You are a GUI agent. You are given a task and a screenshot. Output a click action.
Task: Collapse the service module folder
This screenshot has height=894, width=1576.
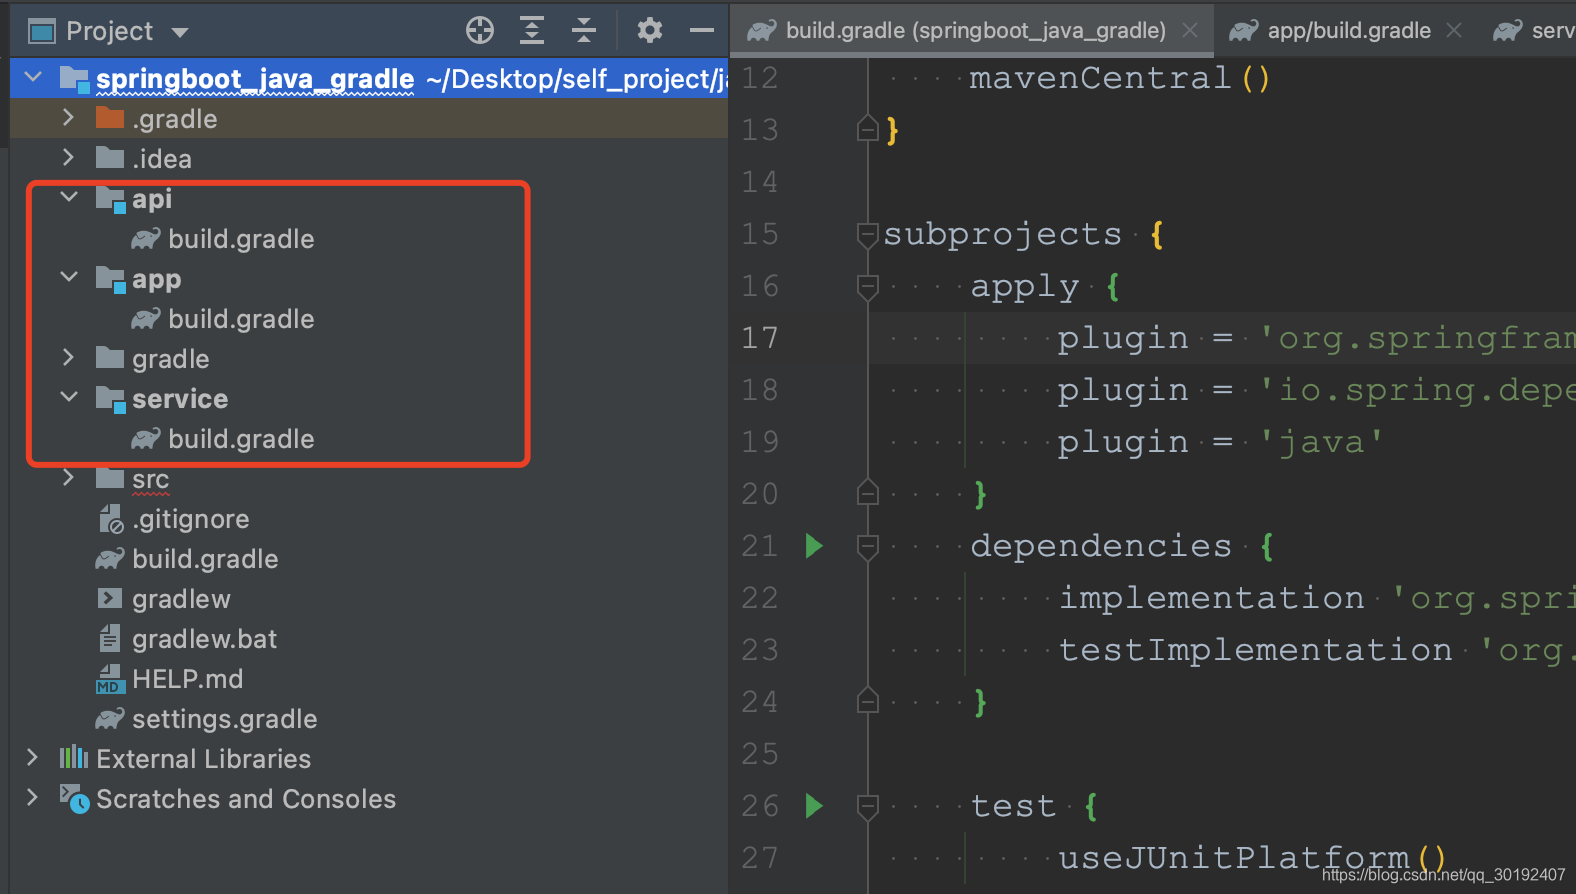pyautogui.click(x=69, y=398)
